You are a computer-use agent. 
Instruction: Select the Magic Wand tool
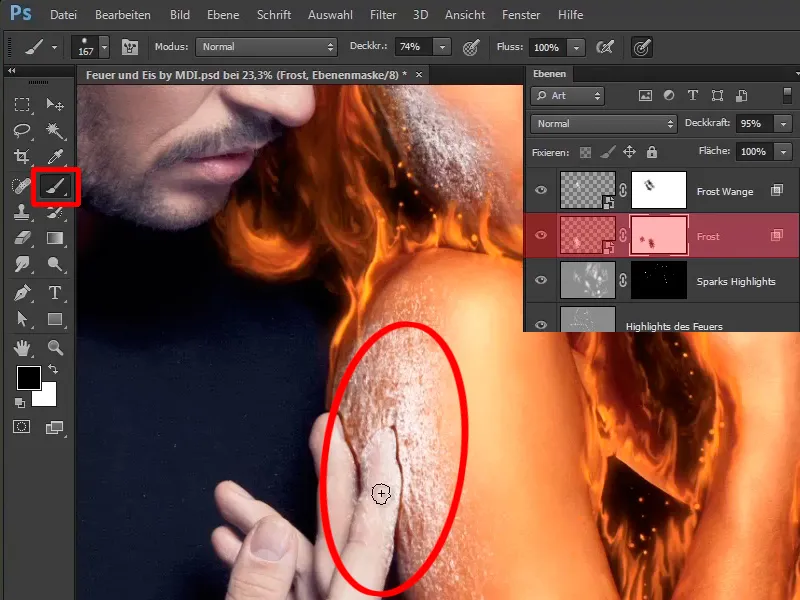click(x=55, y=131)
